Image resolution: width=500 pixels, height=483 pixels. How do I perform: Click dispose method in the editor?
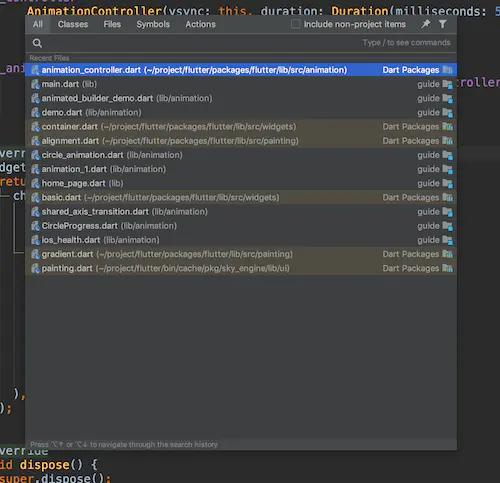[x=44, y=465]
